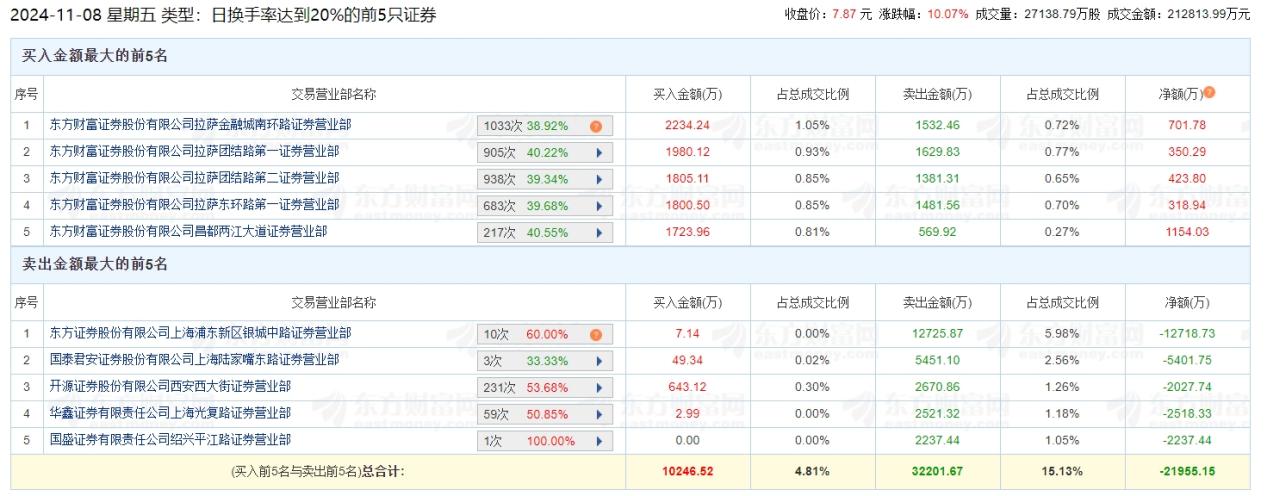Open 东方财富证券拉萨团结路第一证券营业部 link

(194, 152)
